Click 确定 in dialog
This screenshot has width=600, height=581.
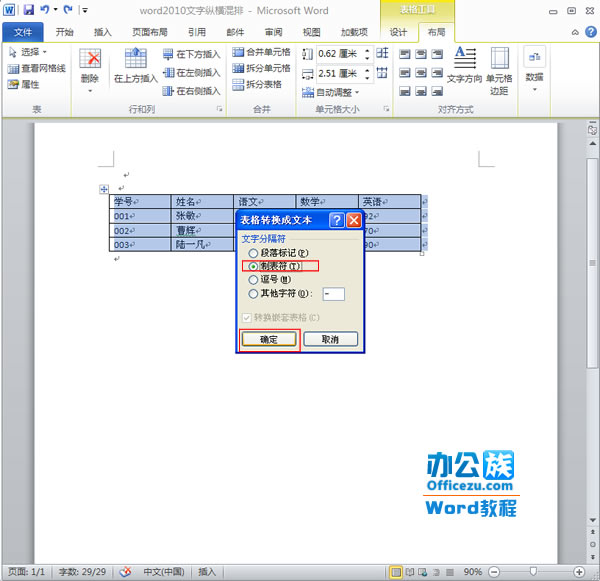[x=269, y=339]
